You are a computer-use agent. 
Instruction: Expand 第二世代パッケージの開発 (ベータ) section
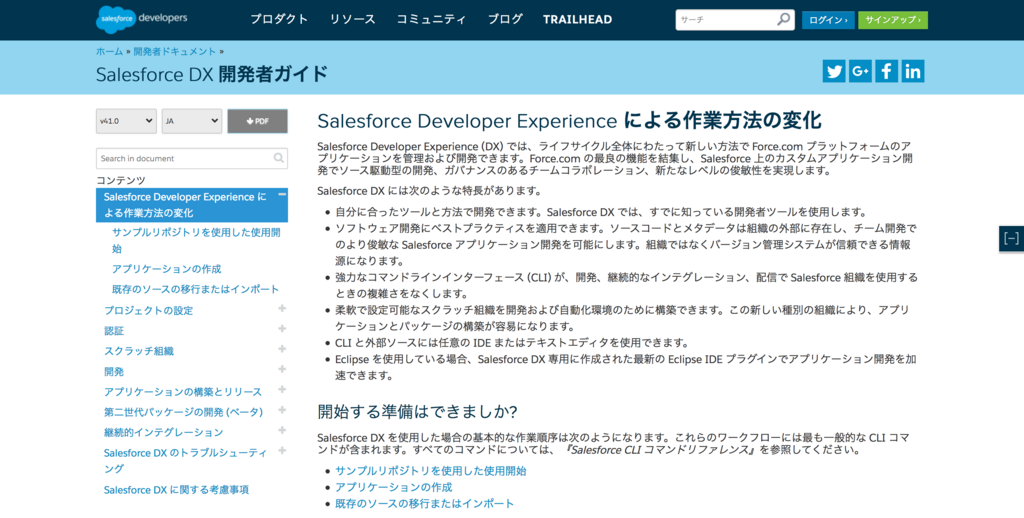(282, 410)
